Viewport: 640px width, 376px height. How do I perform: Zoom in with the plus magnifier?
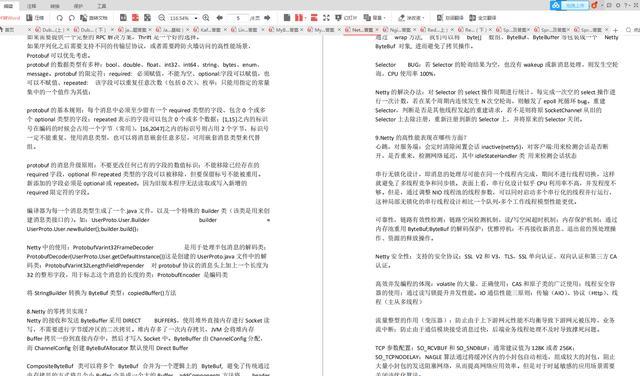[206, 18]
